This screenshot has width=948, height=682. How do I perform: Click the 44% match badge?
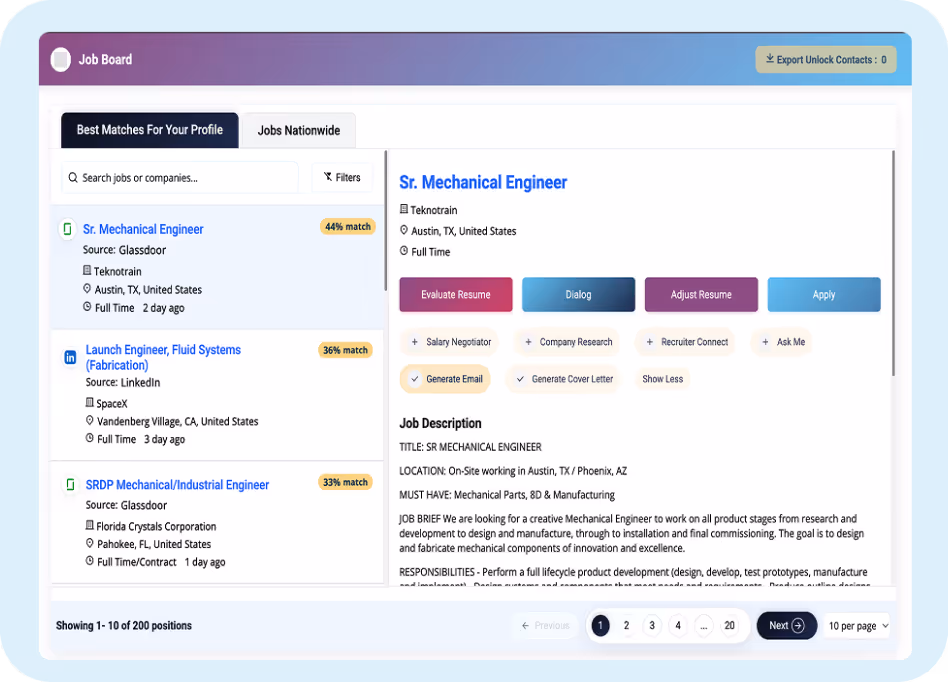tap(348, 227)
